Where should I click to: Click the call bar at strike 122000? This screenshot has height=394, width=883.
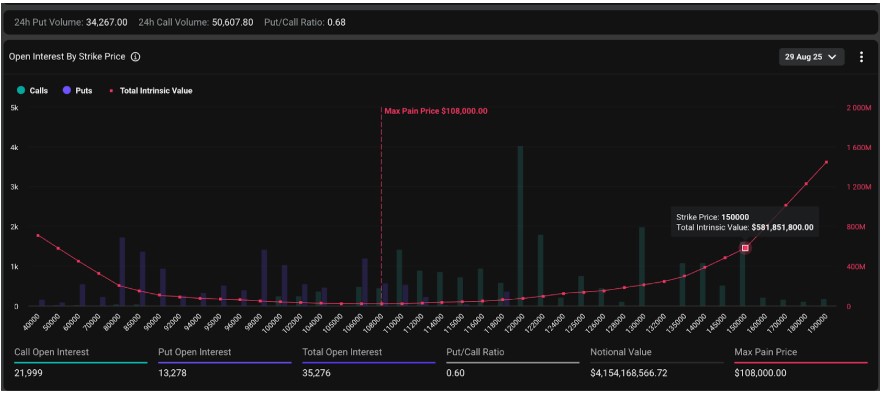coord(541,270)
